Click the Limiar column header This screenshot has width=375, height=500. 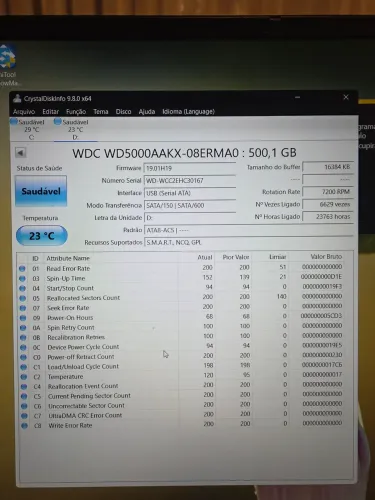pos(278,257)
